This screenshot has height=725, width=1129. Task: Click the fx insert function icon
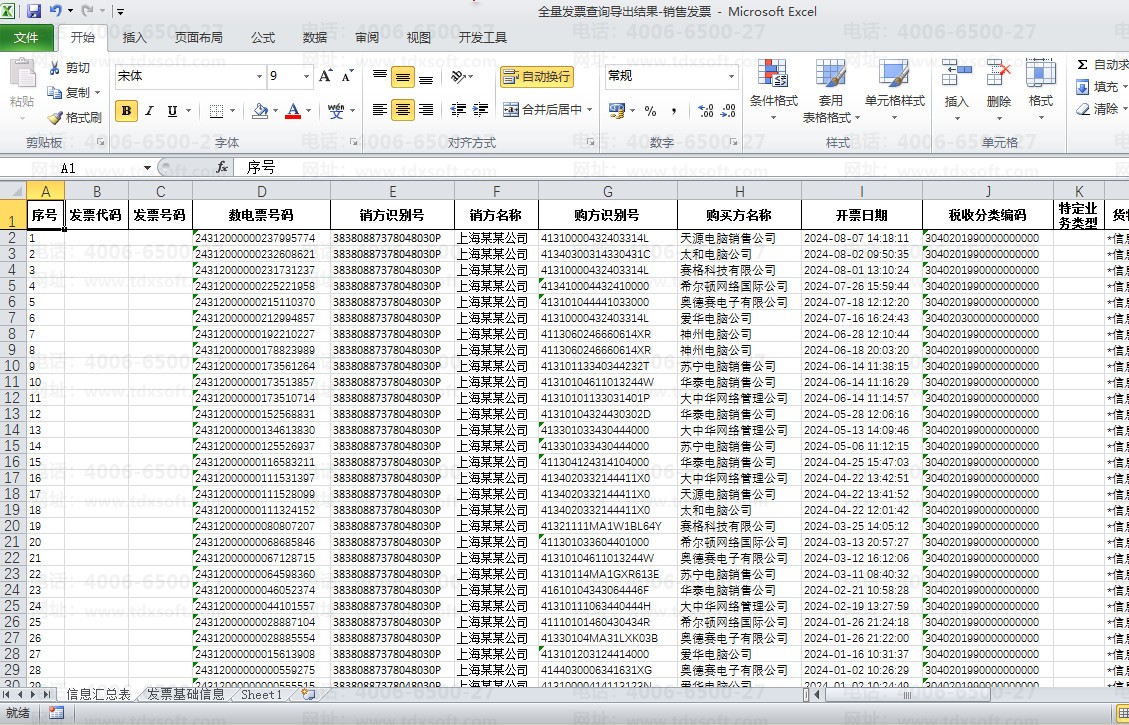[x=222, y=168]
